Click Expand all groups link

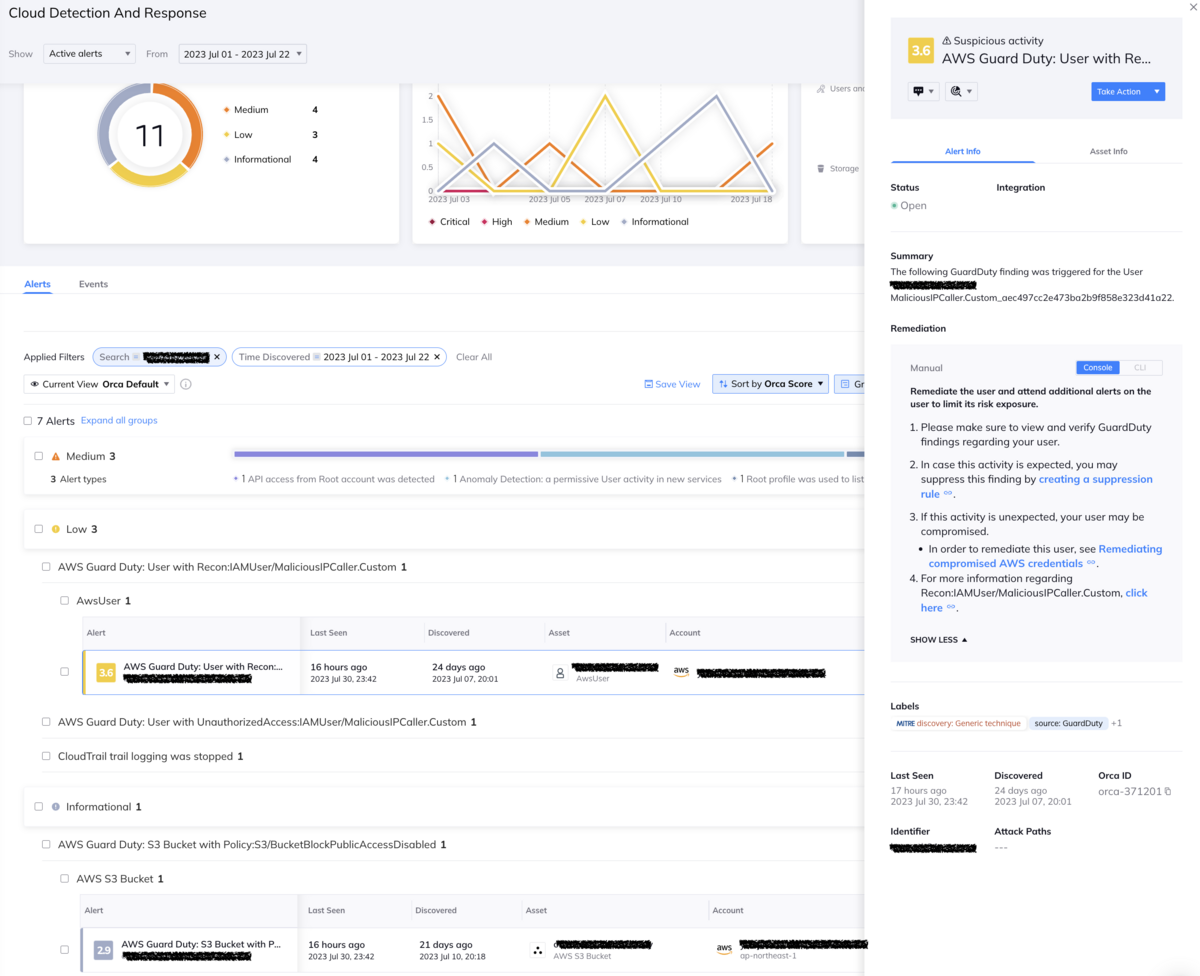coord(119,420)
